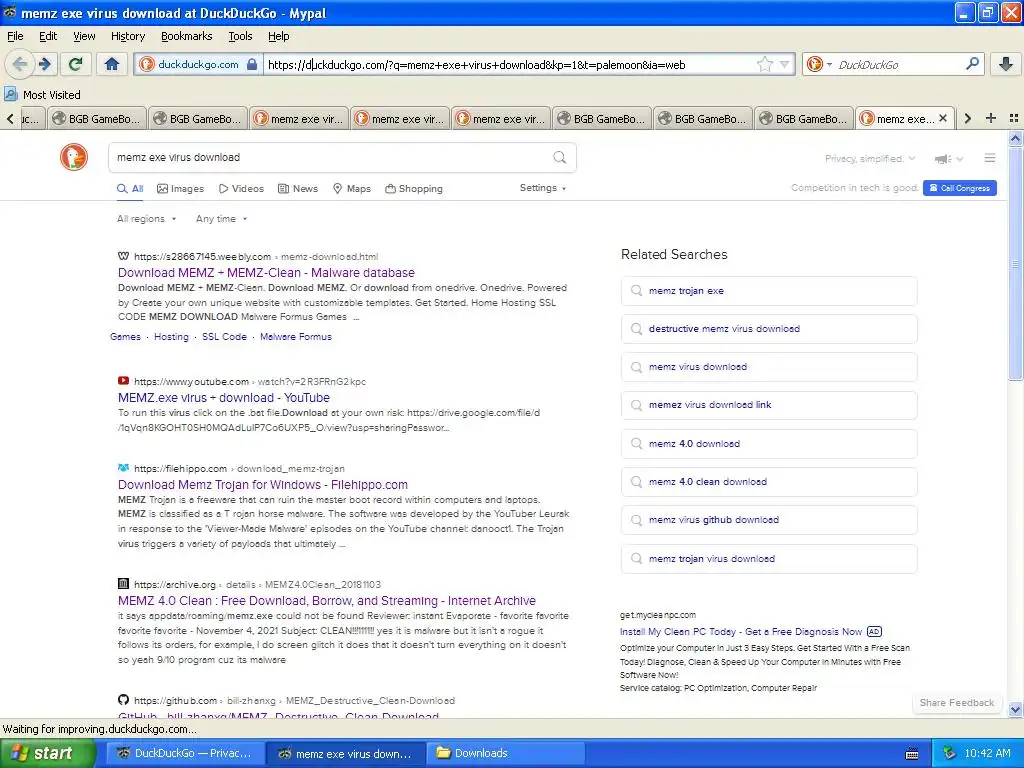
Task: Switch to the Maps results tab
Action: 352,189
